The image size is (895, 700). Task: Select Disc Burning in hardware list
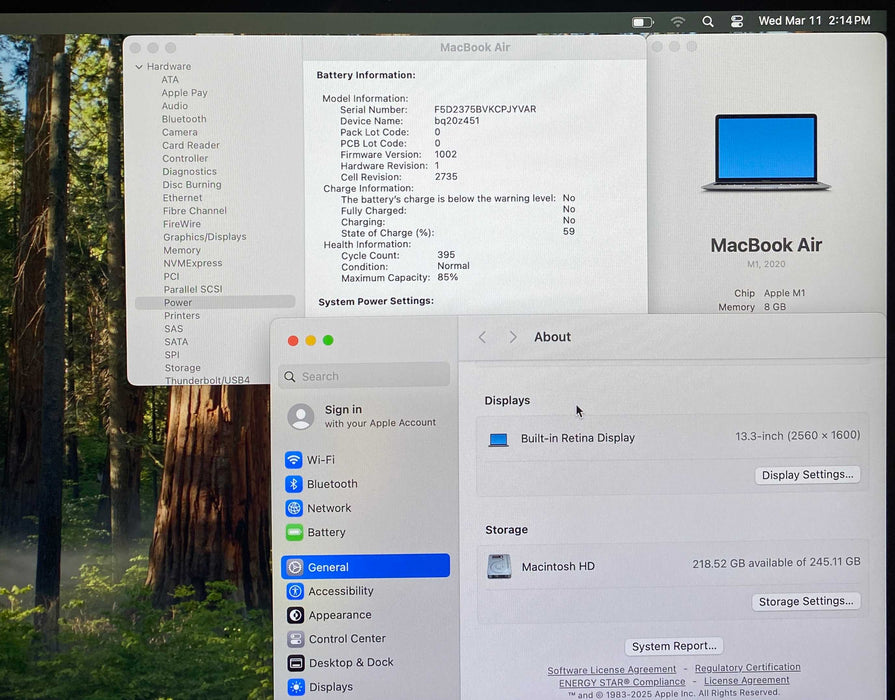(x=192, y=184)
